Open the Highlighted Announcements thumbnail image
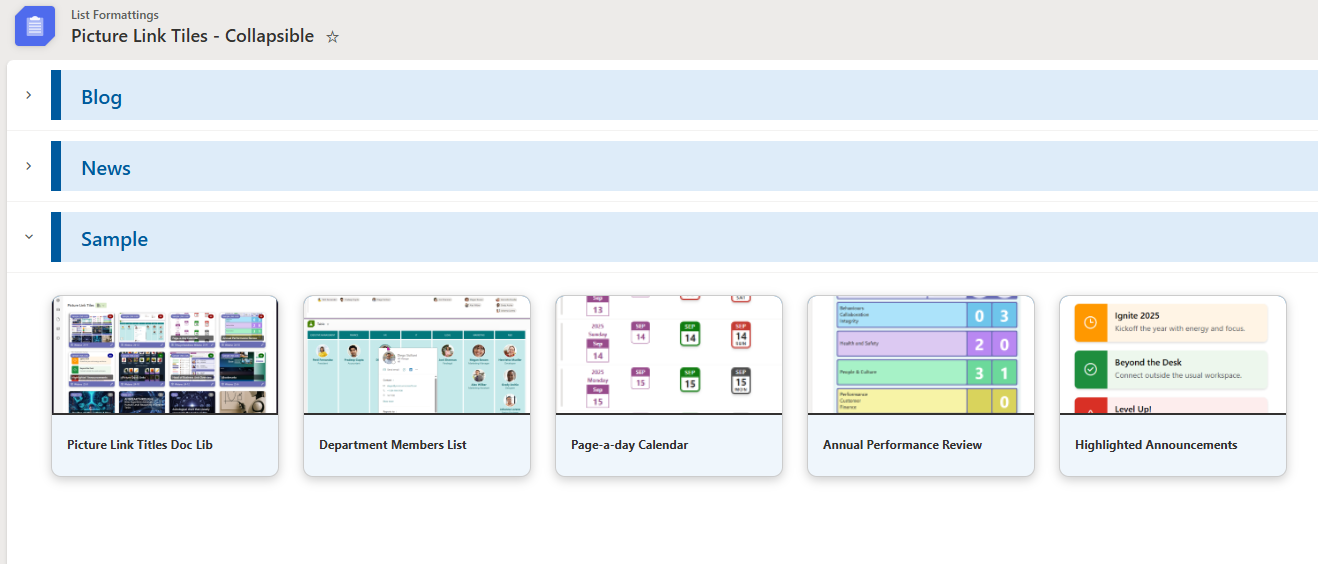 click(1173, 355)
